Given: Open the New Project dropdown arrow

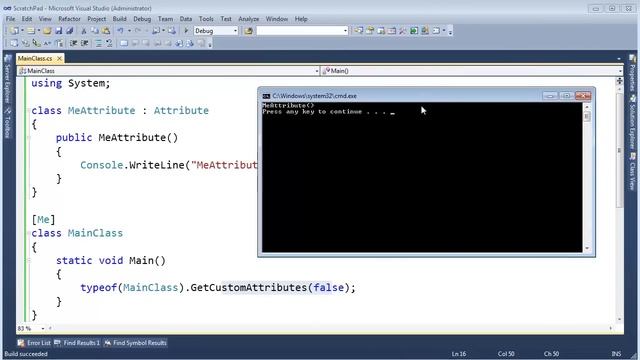Looking at the screenshot, I should click(22, 31).
